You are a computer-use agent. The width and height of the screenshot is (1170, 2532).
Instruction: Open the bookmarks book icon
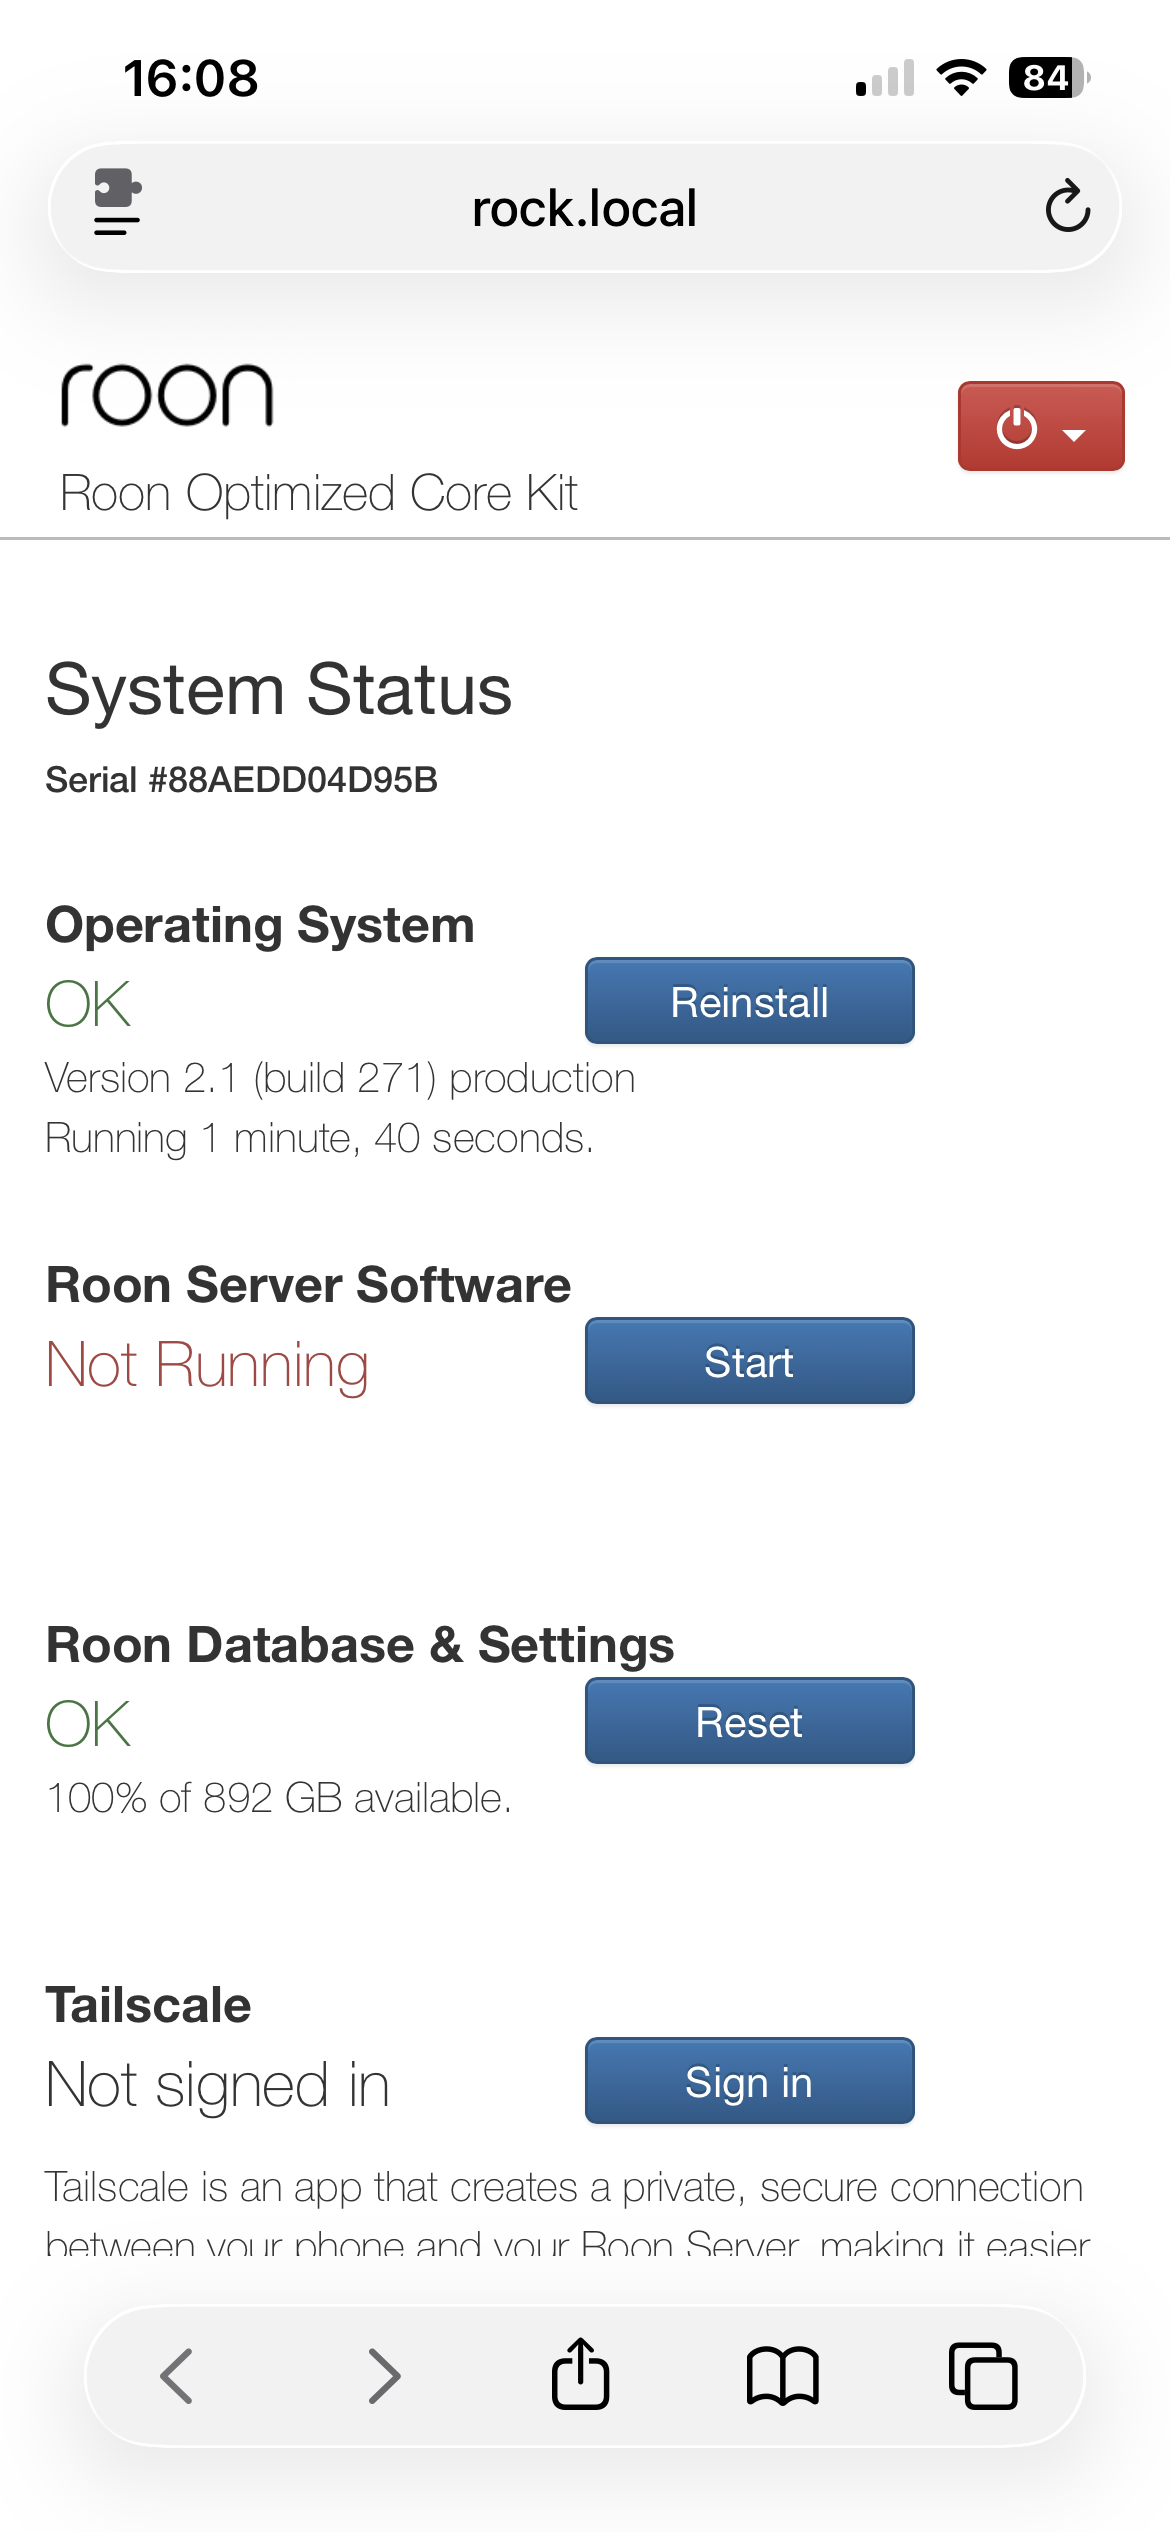click(782, 2376)
